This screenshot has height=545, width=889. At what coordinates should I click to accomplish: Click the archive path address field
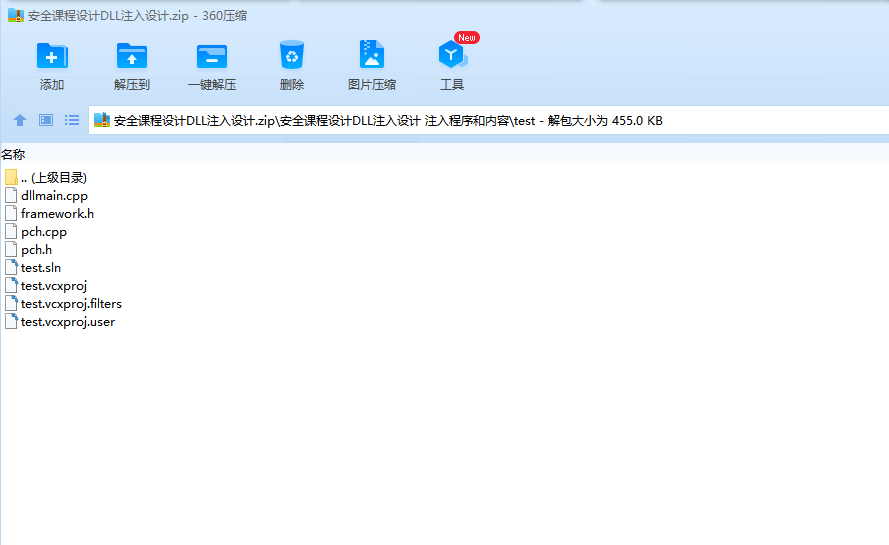[488, 120]
